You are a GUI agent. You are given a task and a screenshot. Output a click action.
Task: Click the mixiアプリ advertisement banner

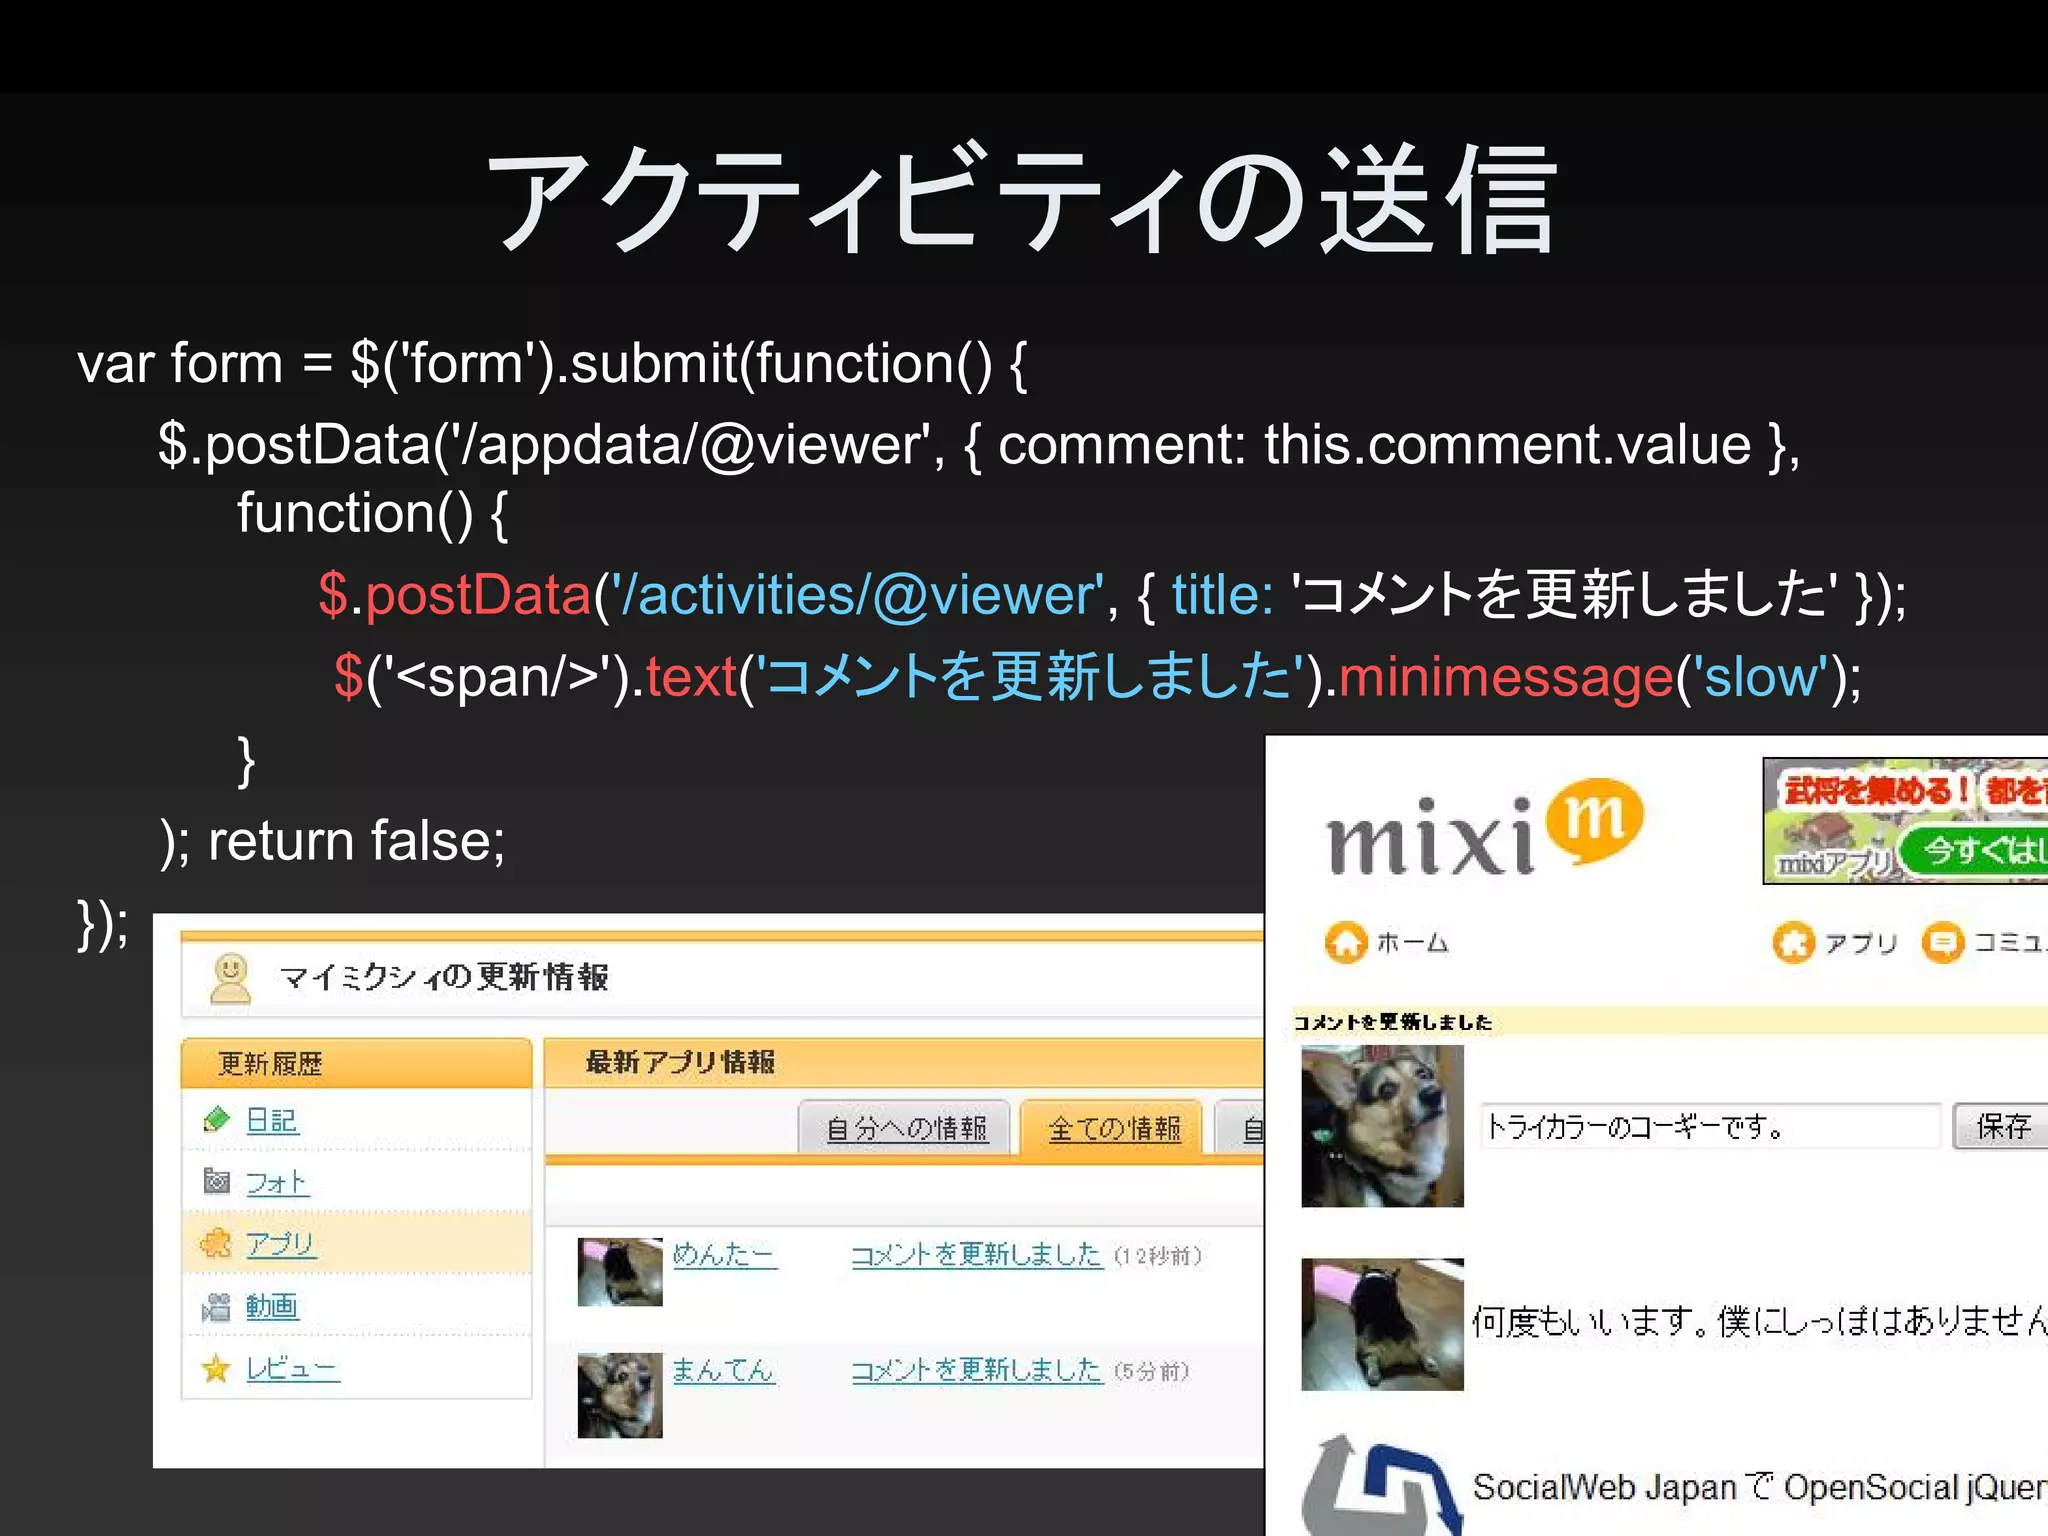tap(1905, 821)
